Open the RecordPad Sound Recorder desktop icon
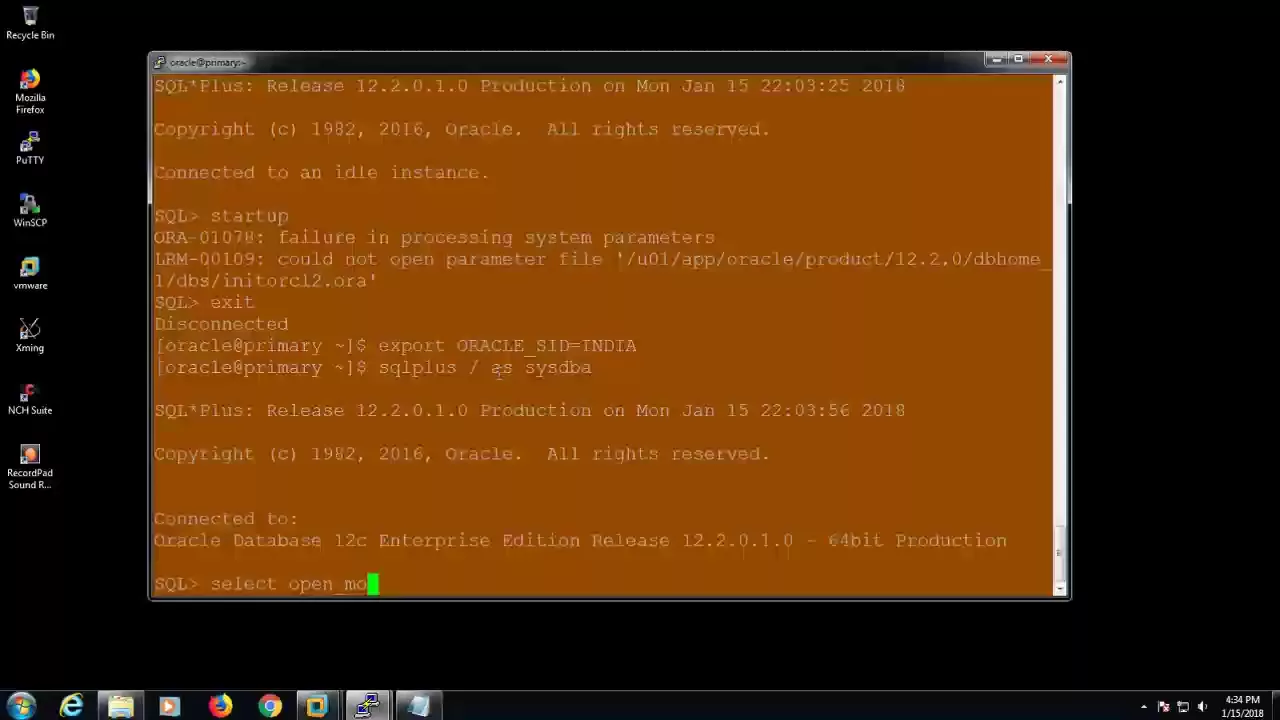This screenshot has width=1280, height=720. coord(30,467)
